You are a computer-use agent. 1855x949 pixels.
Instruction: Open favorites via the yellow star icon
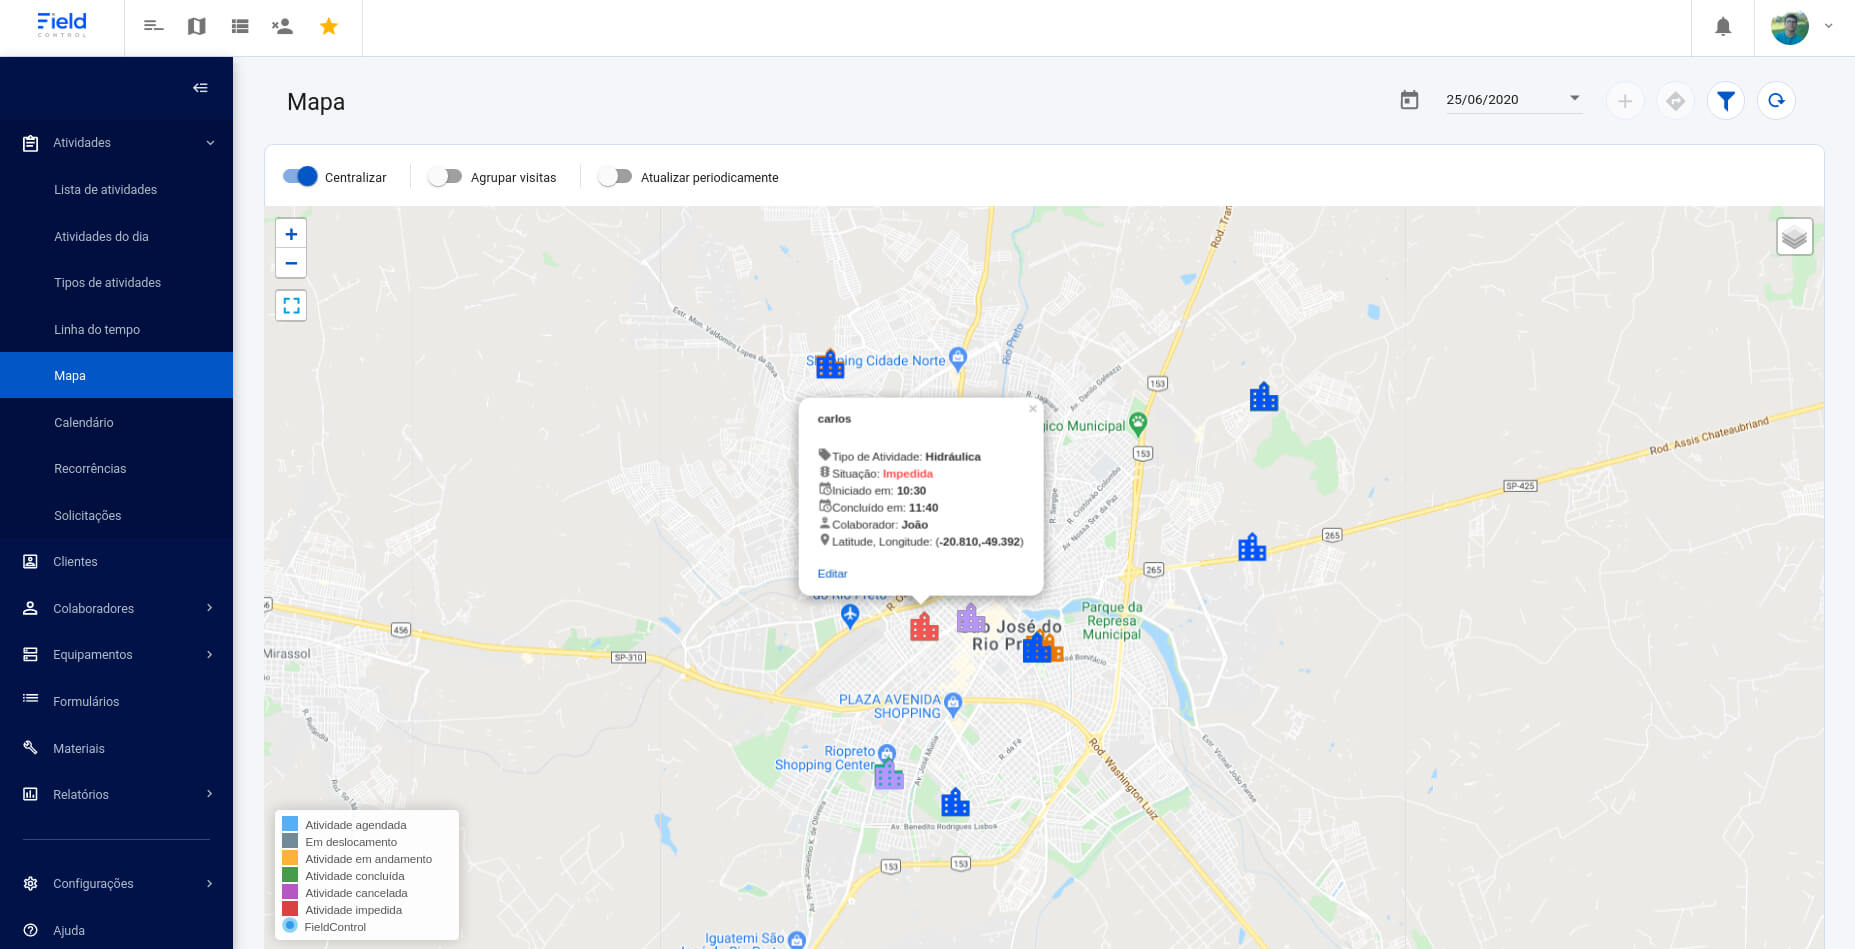(328, 25)
